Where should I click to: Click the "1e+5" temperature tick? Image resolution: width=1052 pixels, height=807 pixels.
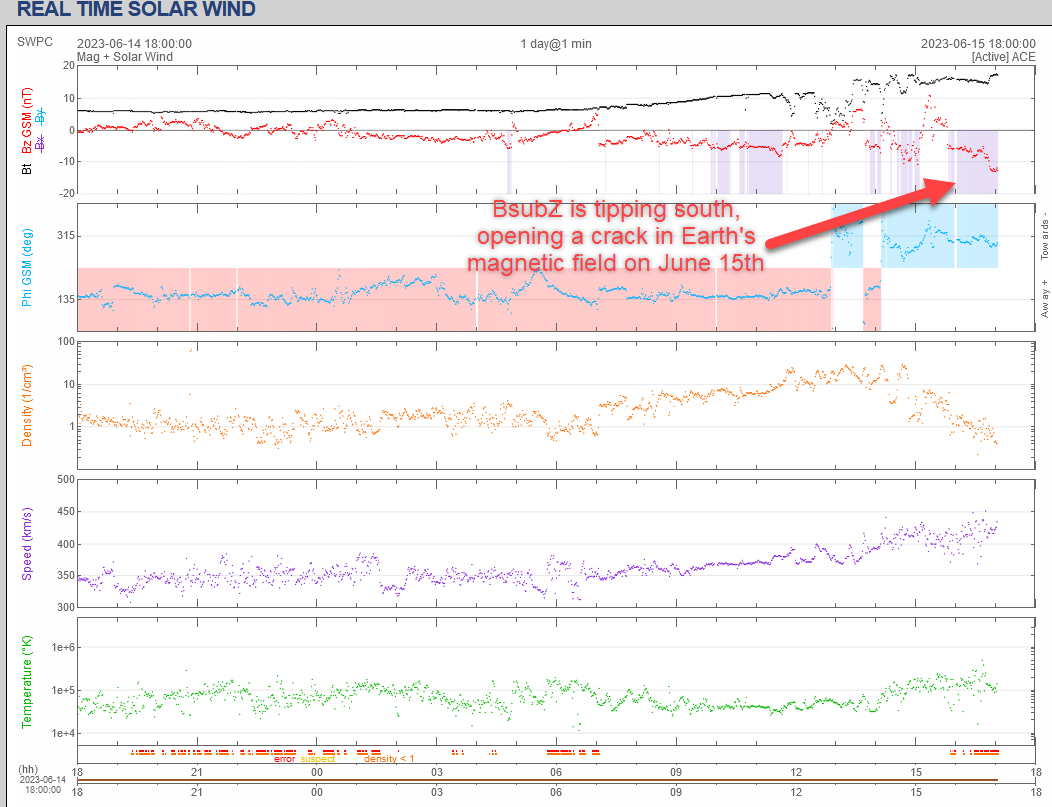coord(63,690)
